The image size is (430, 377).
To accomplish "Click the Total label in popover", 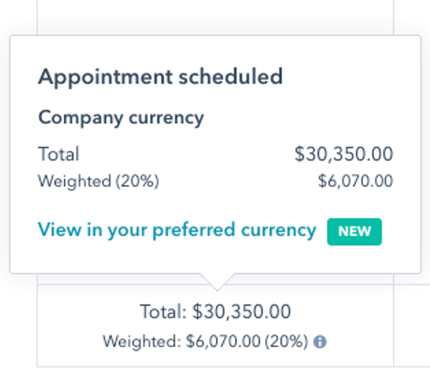I will click(x=59, y=154).
